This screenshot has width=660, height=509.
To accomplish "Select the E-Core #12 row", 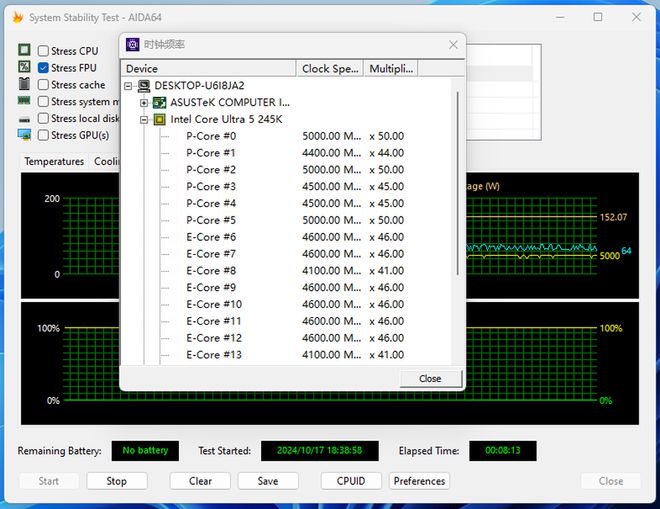I will pos(286,338).
